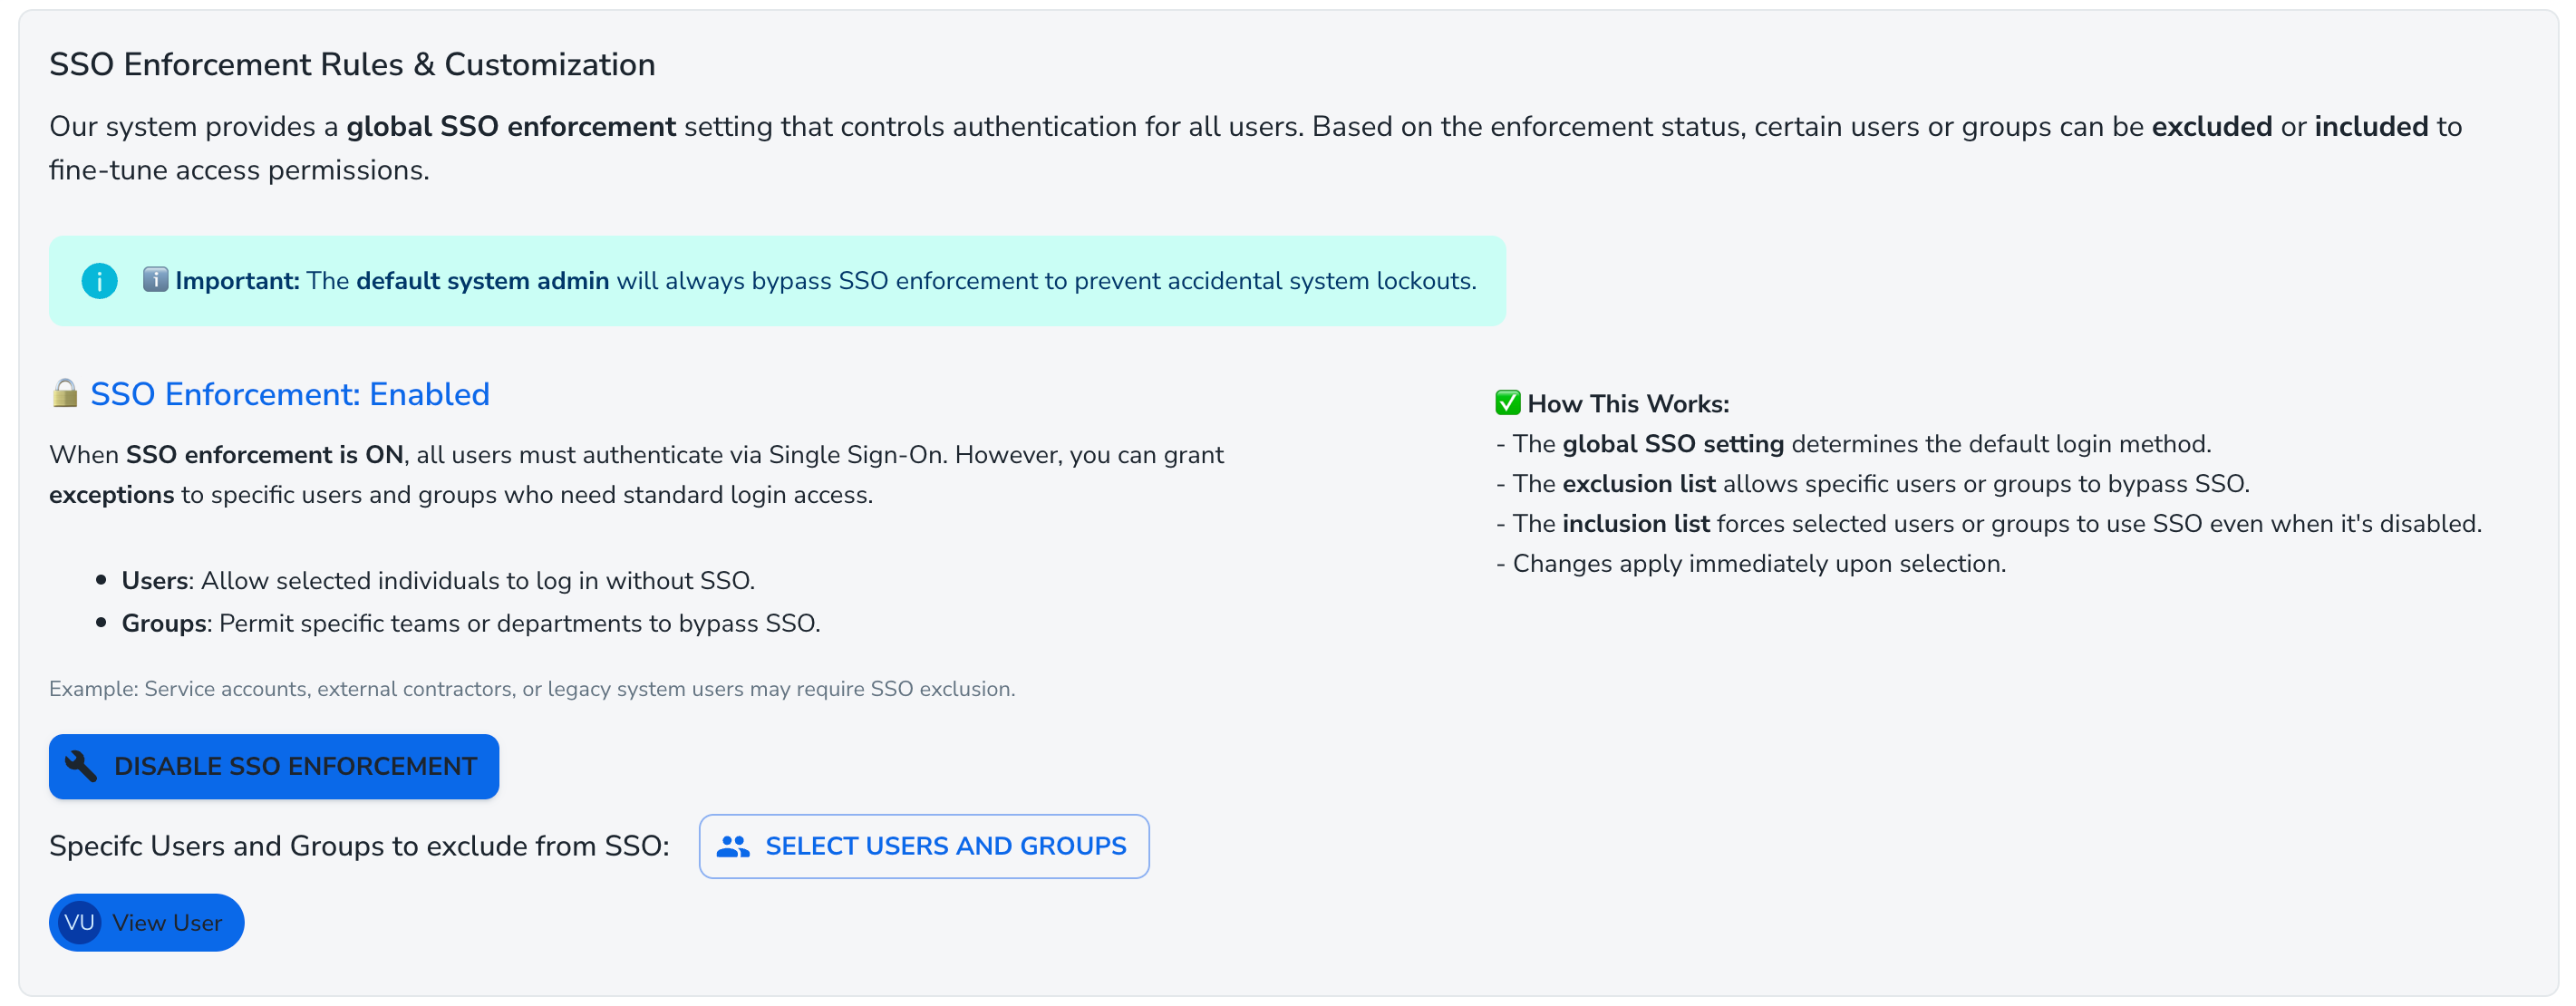
Task: Click the "SSO Enforcement Rules & Customization" title
Action: pyautogui.click(x=352, y=64)
